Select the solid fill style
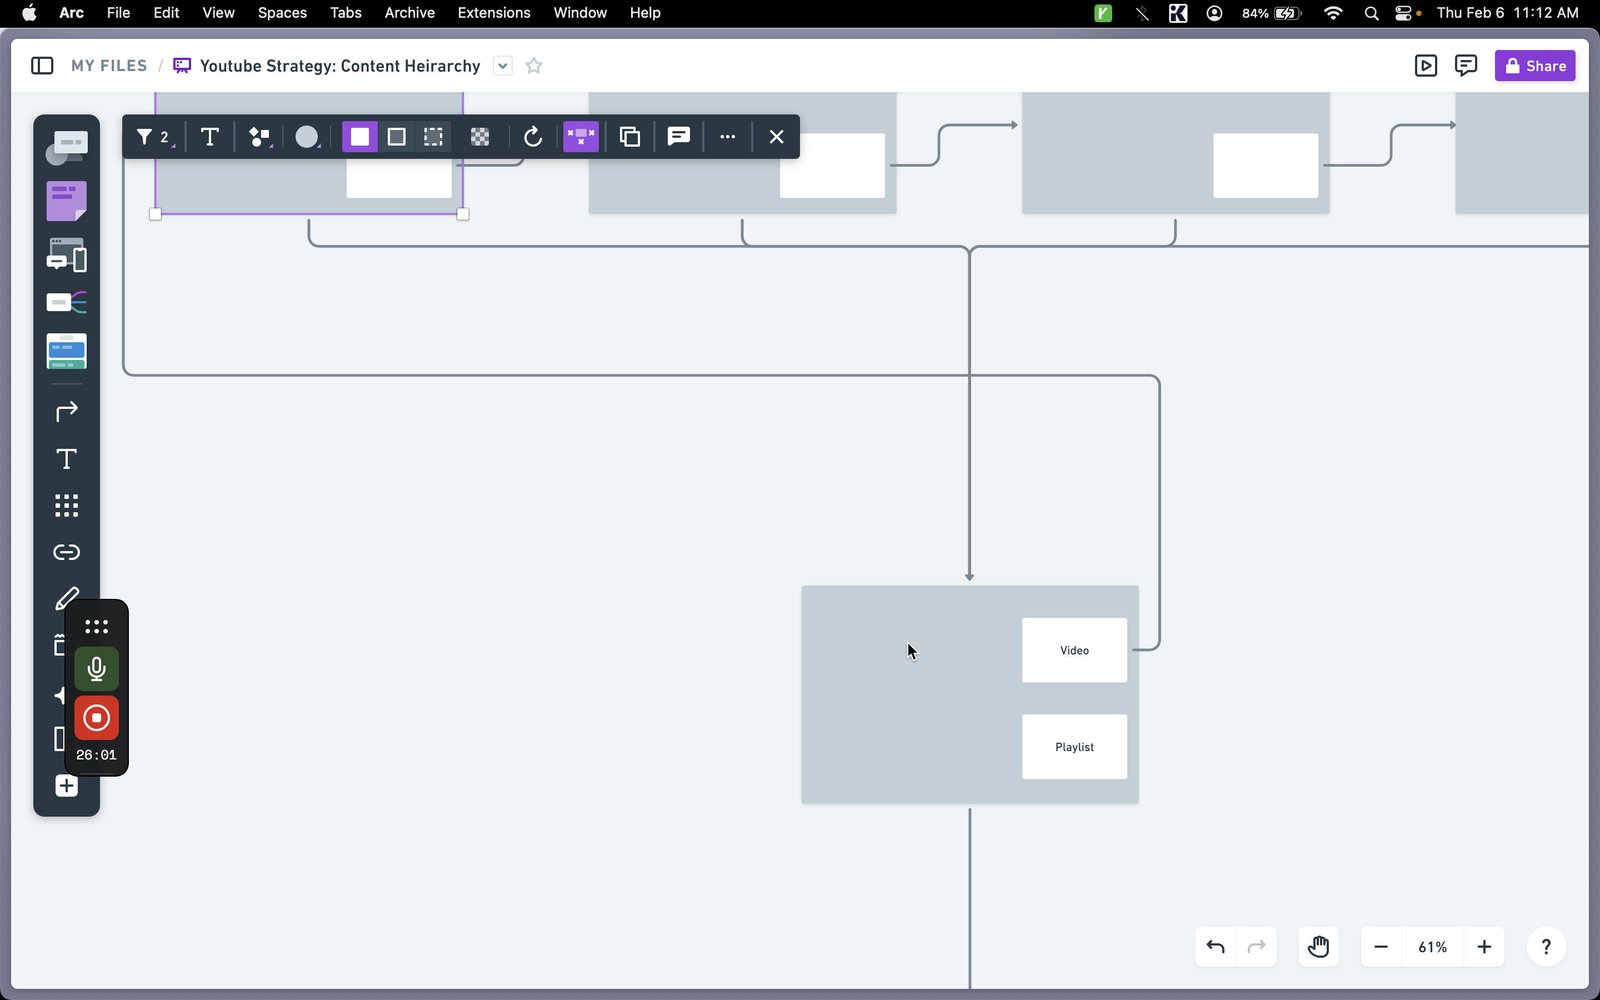 coord(360,137)
